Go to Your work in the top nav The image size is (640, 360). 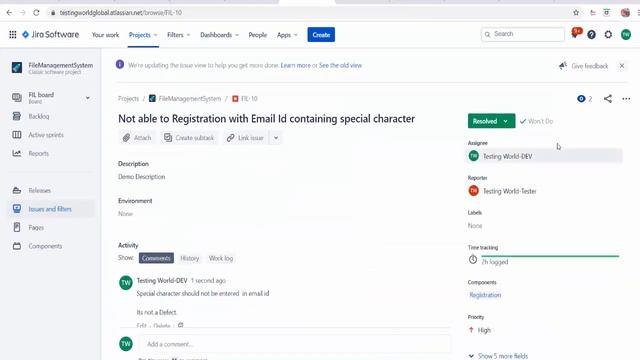pos(105,35)
